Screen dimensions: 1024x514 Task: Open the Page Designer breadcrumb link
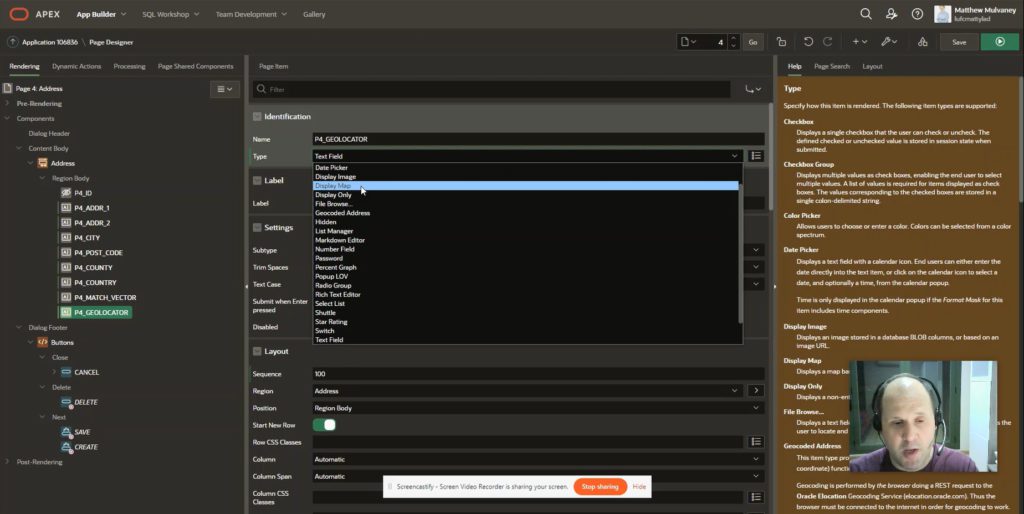pos(111,42)
